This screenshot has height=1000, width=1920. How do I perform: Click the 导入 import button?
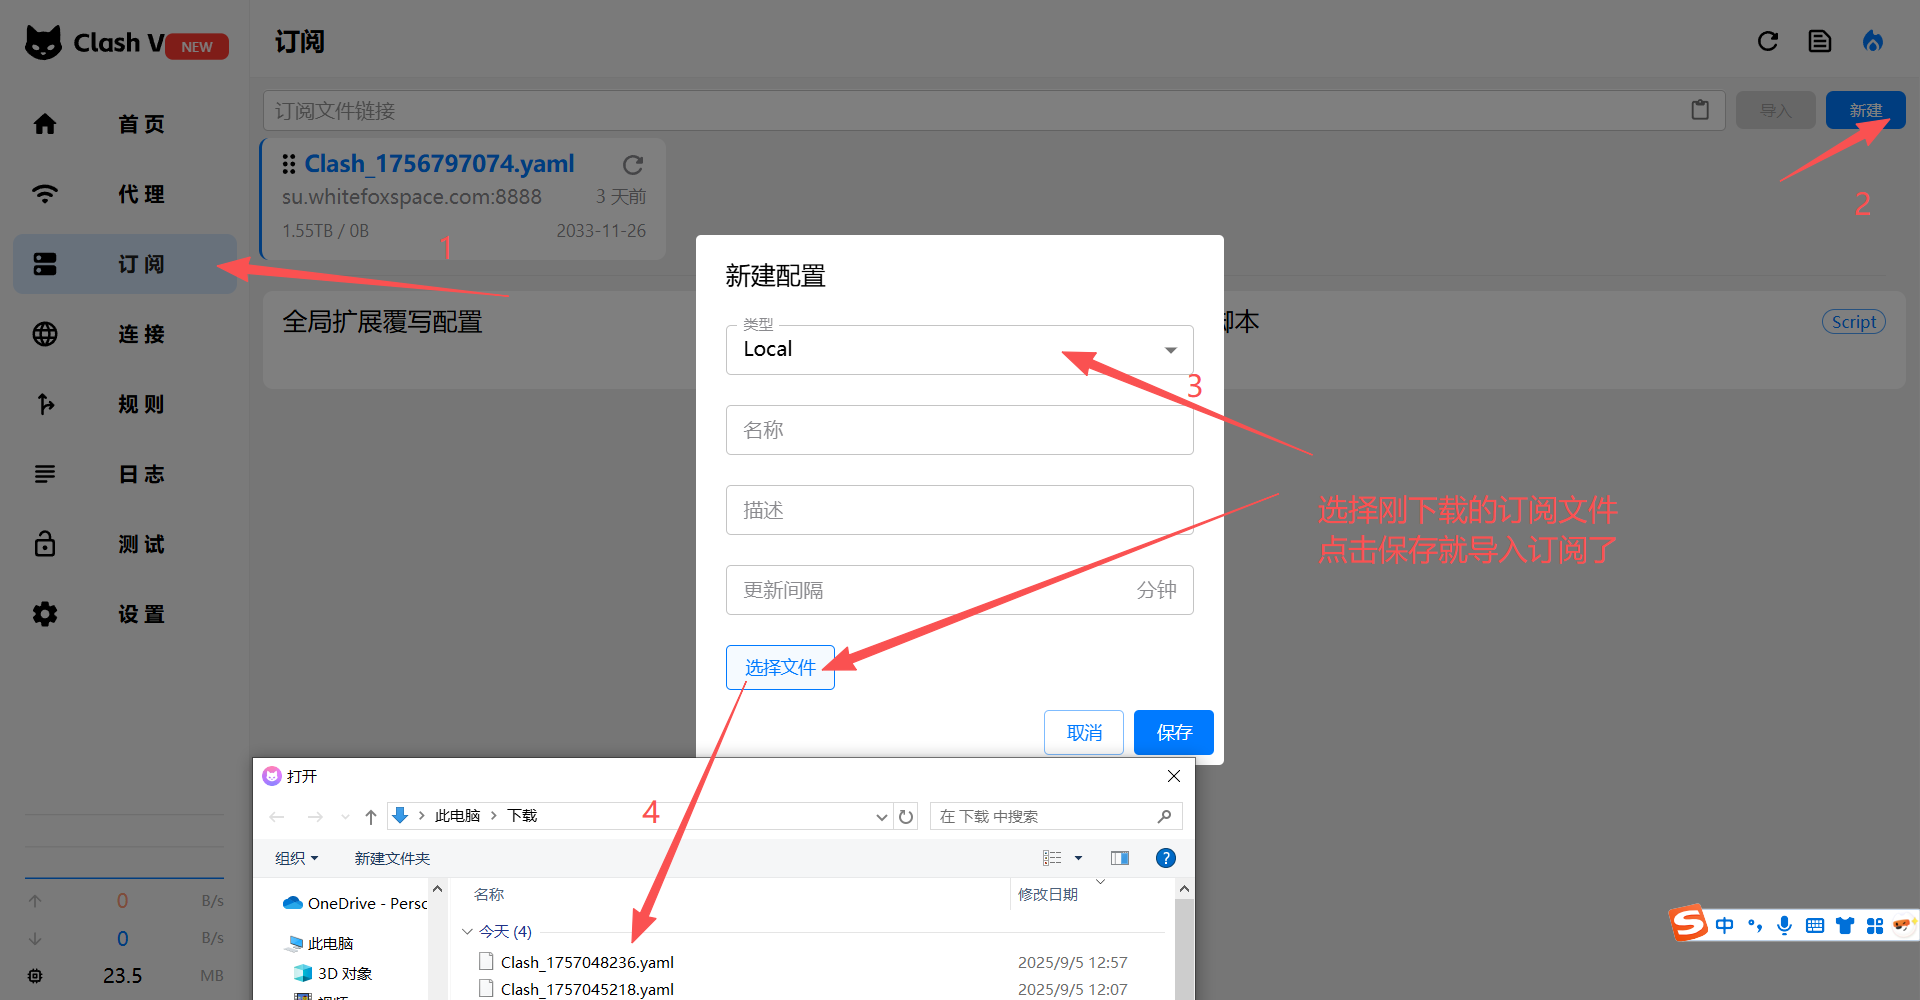click(x=1776, y=110)
